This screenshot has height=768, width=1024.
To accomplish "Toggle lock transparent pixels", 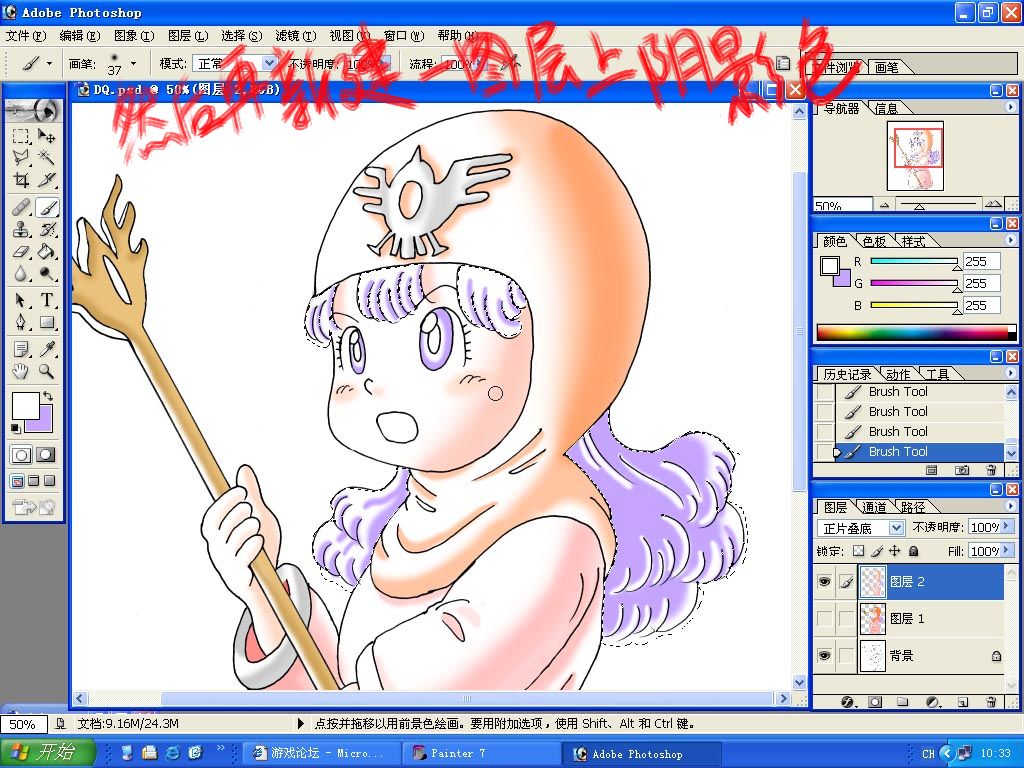I will (x=859, y=551).
